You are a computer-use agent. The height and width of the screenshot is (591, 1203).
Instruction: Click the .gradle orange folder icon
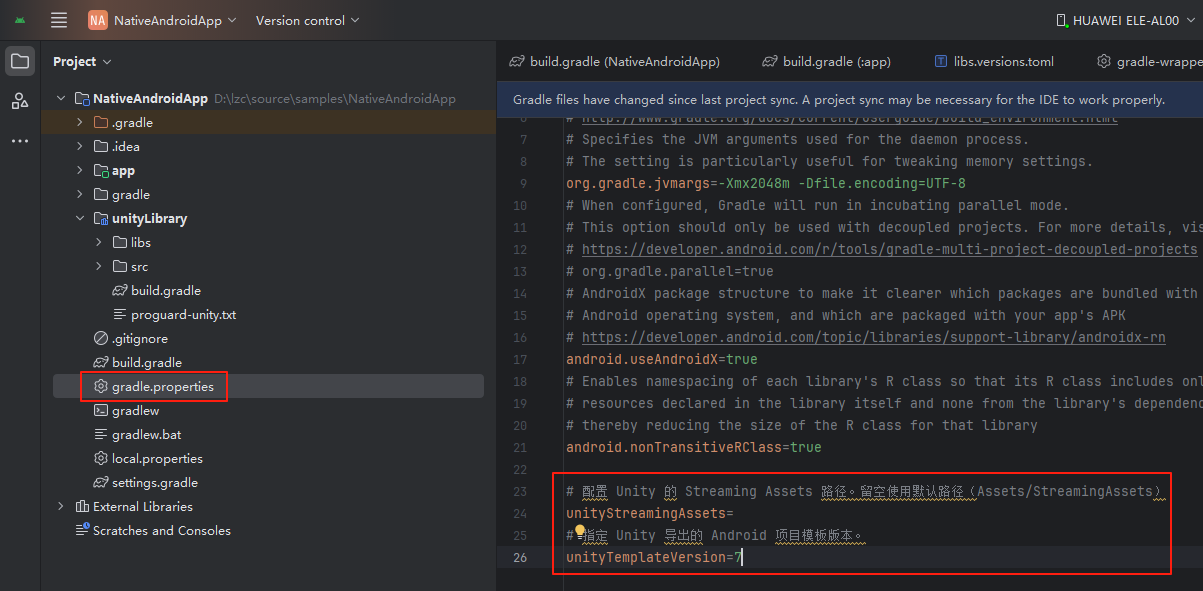tap(101, 123)
